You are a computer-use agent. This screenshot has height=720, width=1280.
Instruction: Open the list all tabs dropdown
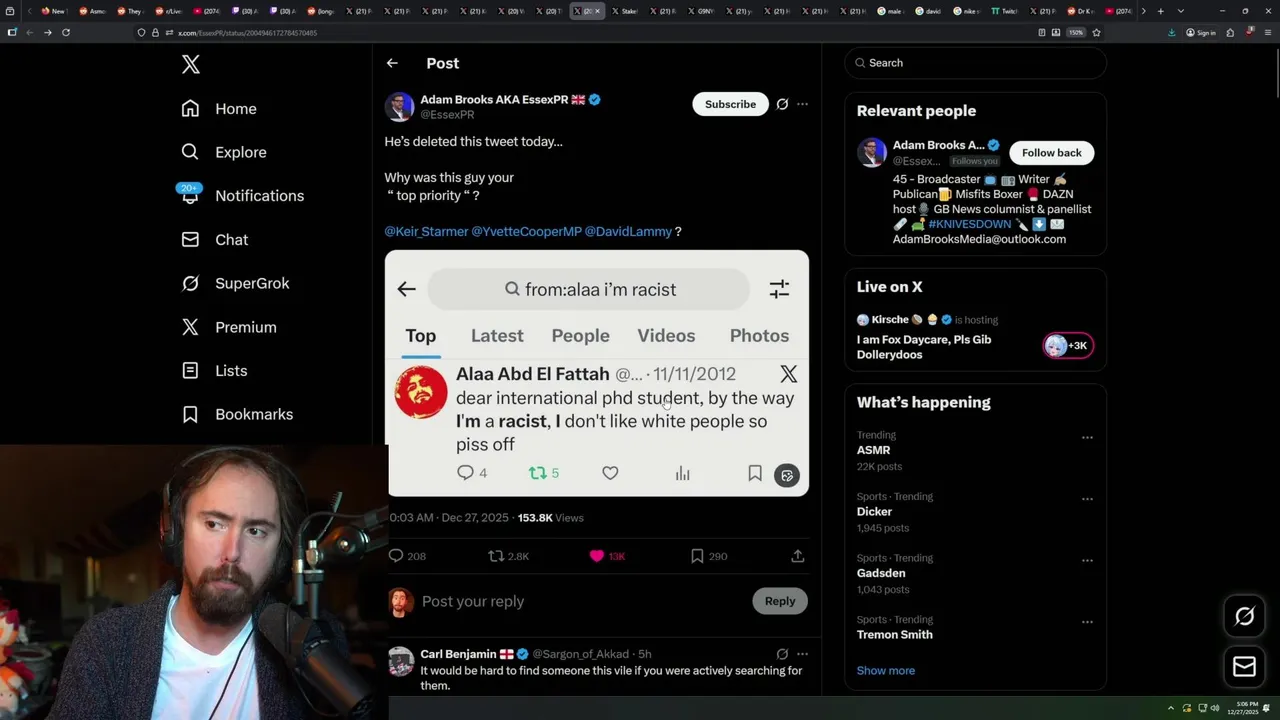(1180, 11)
